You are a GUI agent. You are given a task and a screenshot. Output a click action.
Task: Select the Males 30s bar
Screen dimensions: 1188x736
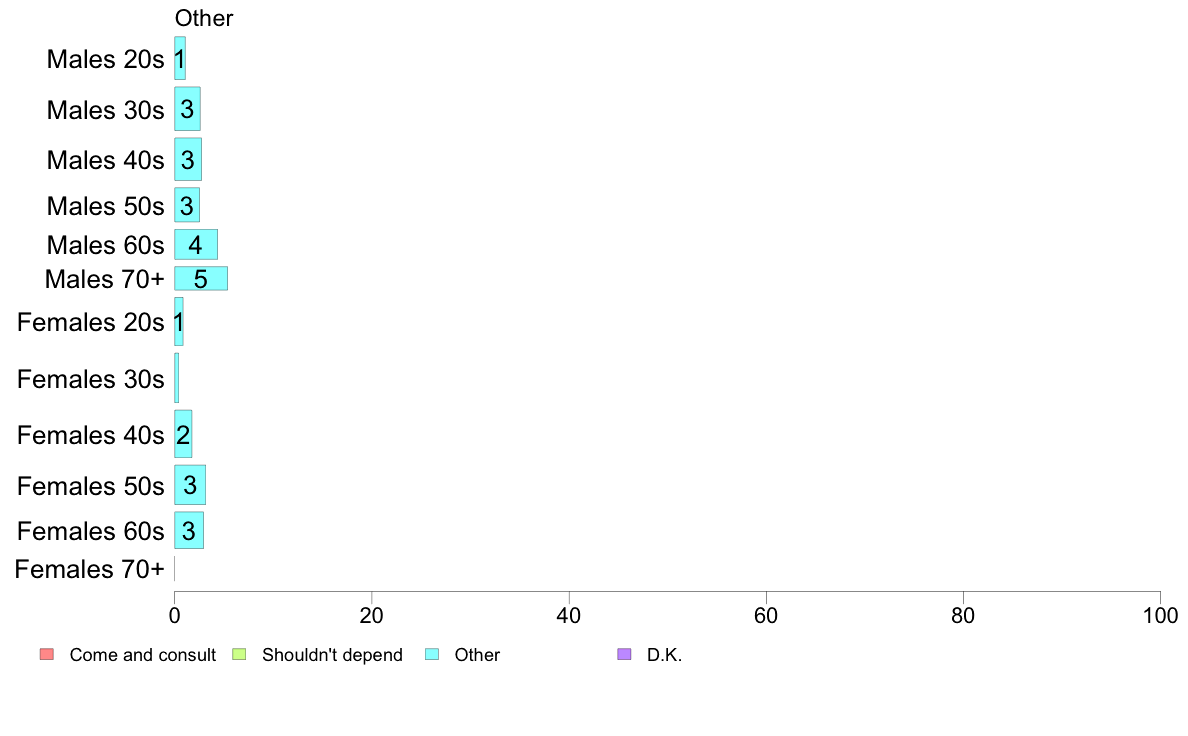pos(187,108)
